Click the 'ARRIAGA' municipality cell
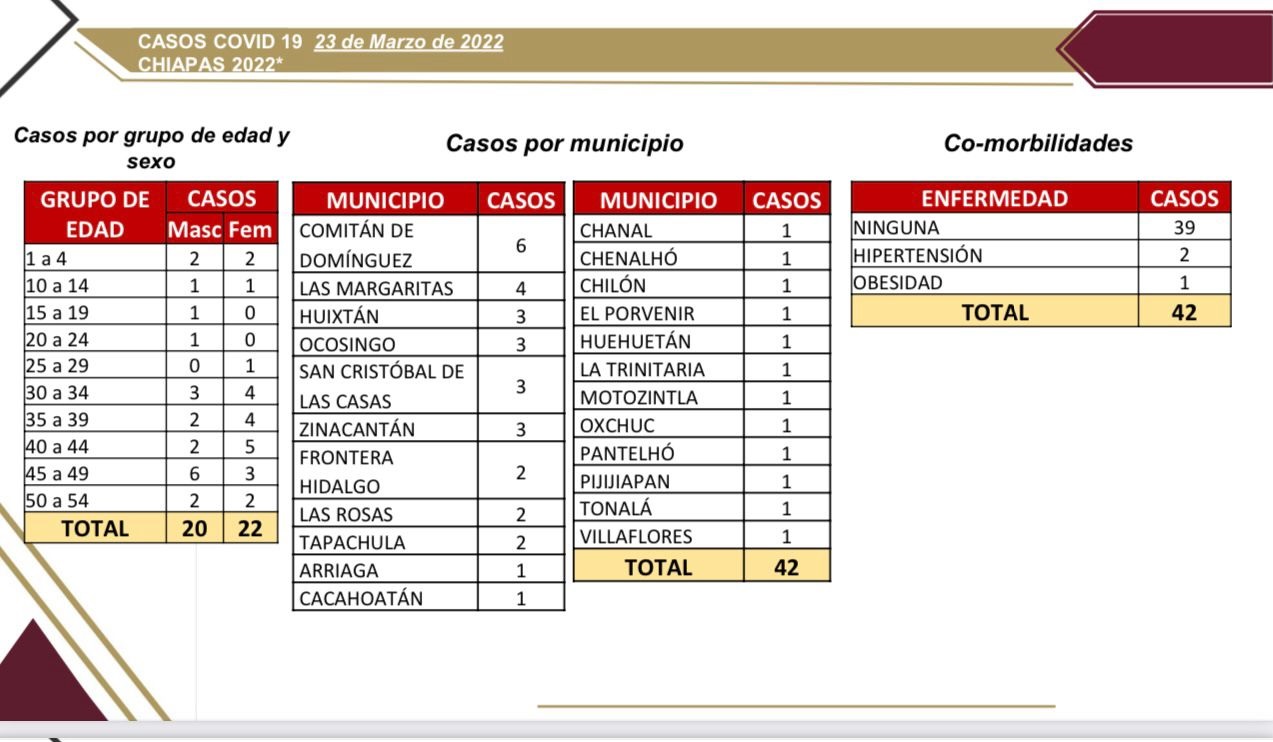This screenshot has width=1273, height=742. click(385, 570)
